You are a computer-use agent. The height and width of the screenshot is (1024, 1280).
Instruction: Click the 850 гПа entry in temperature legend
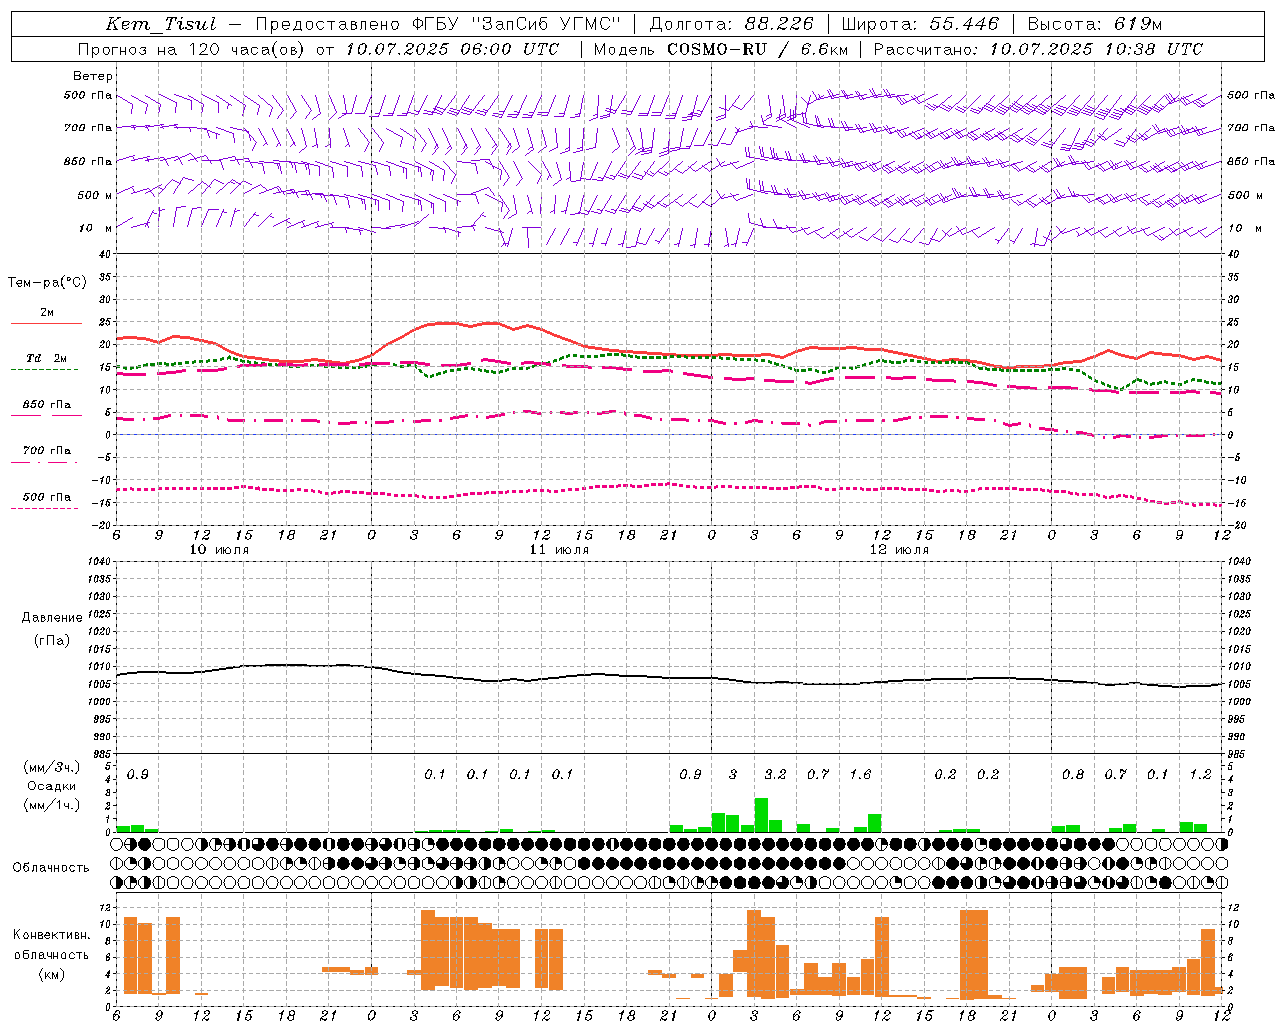[47, 405]
